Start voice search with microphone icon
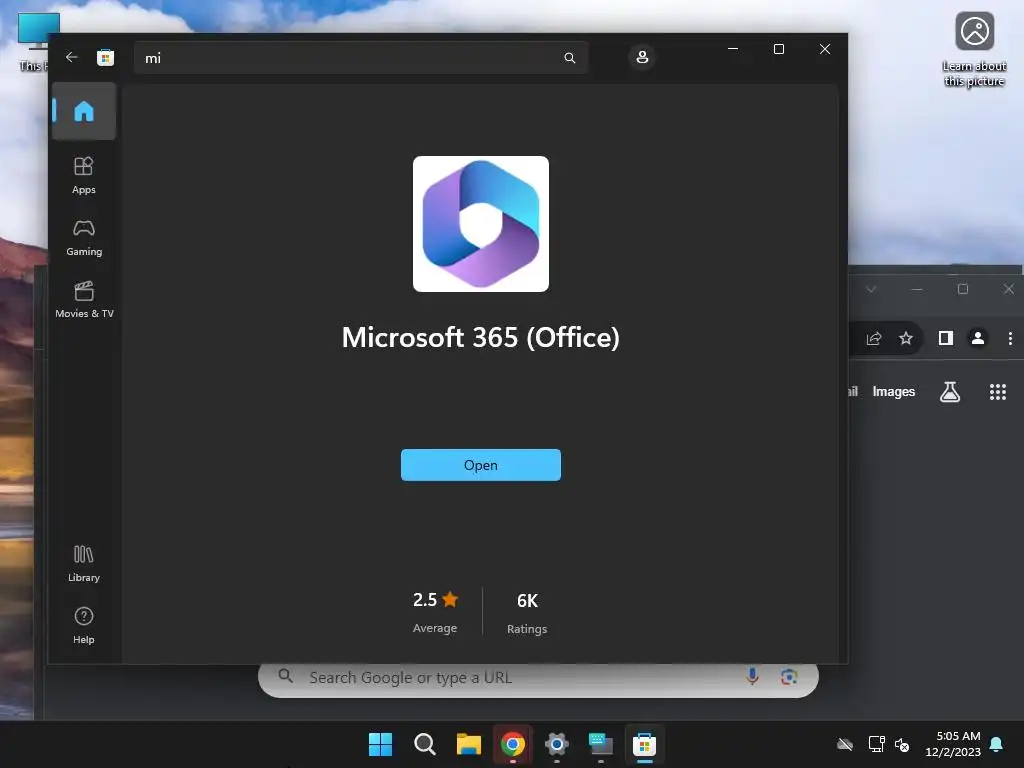This screenshot has width=1024, height=768. (x=752, y=677)
